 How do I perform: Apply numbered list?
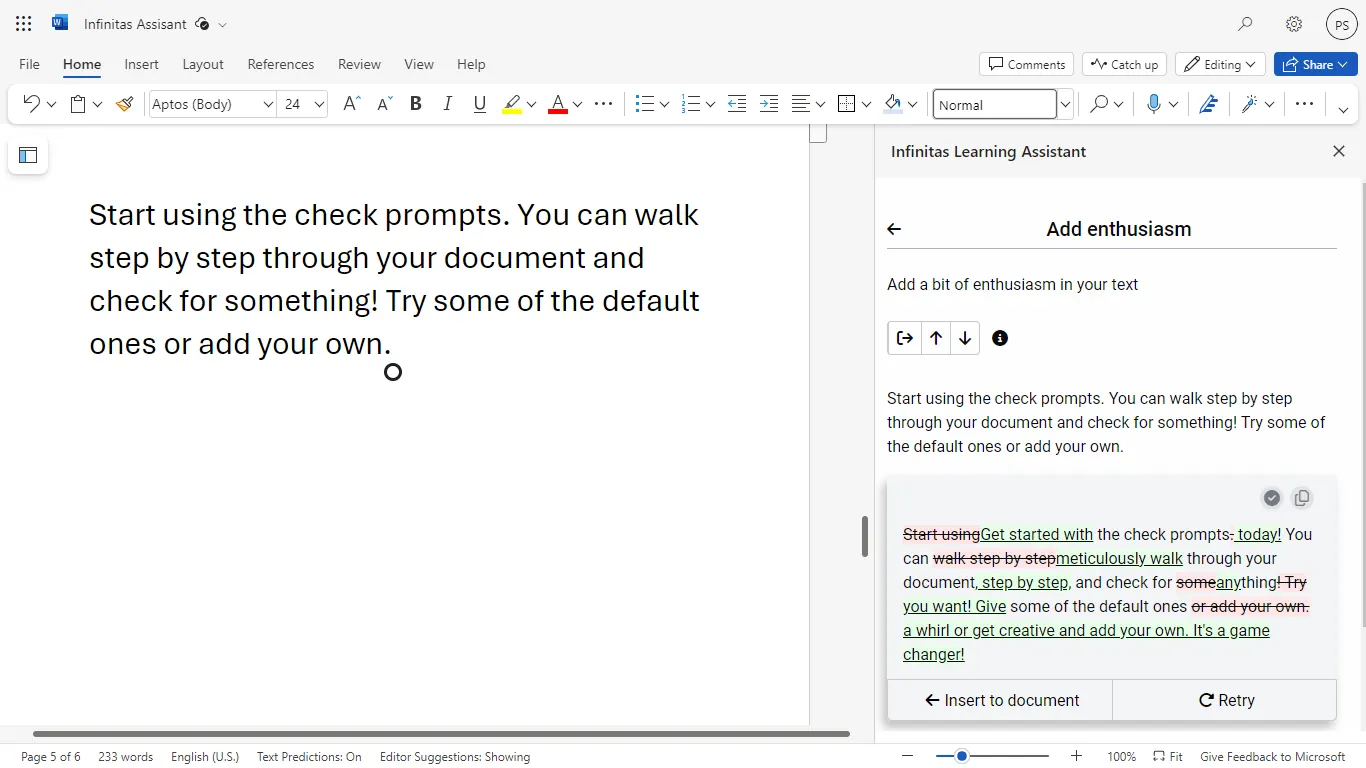click(691, 104)
